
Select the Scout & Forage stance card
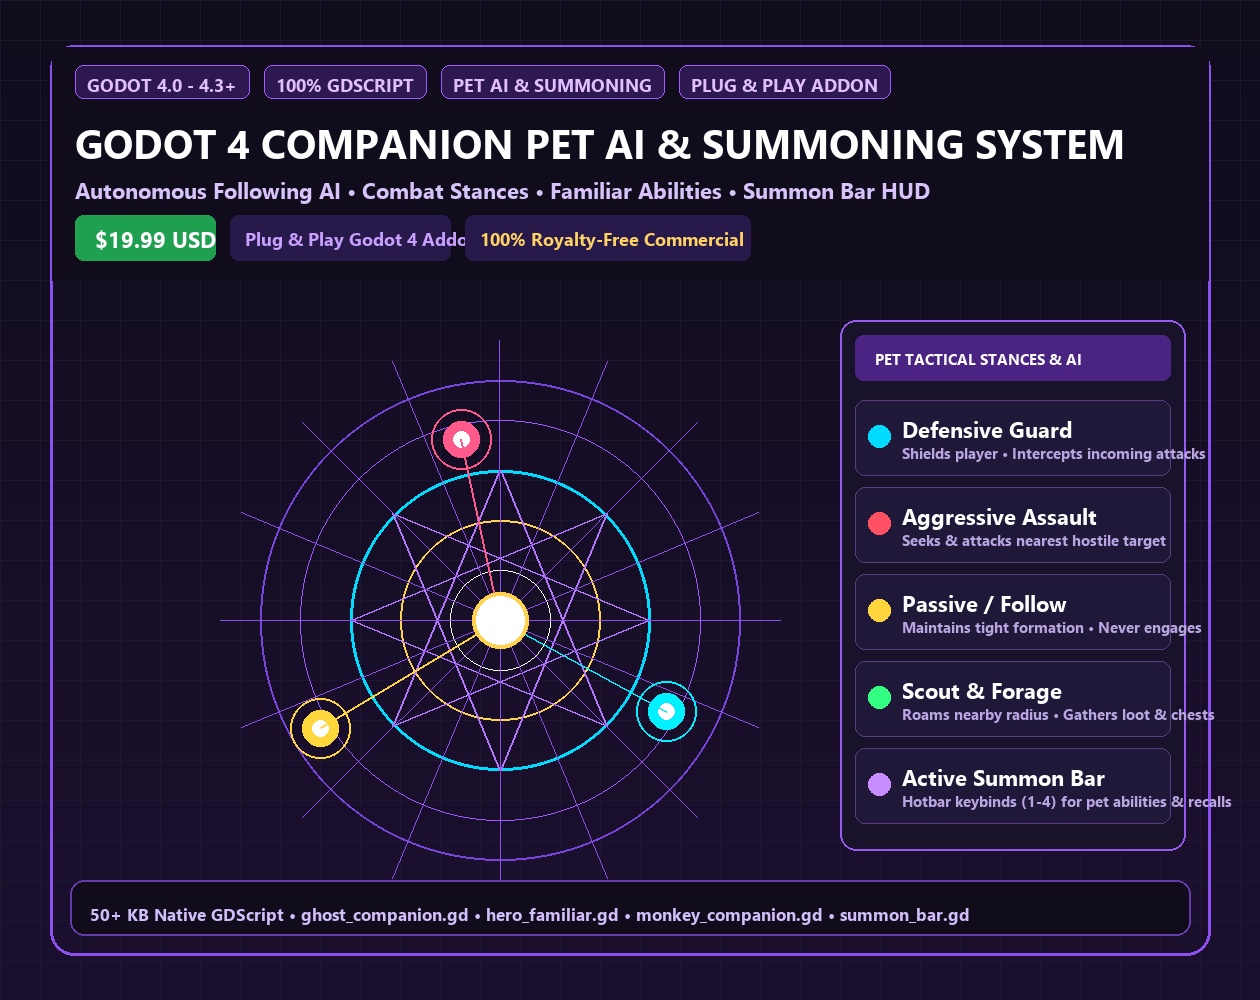[x=1012, y=699]
